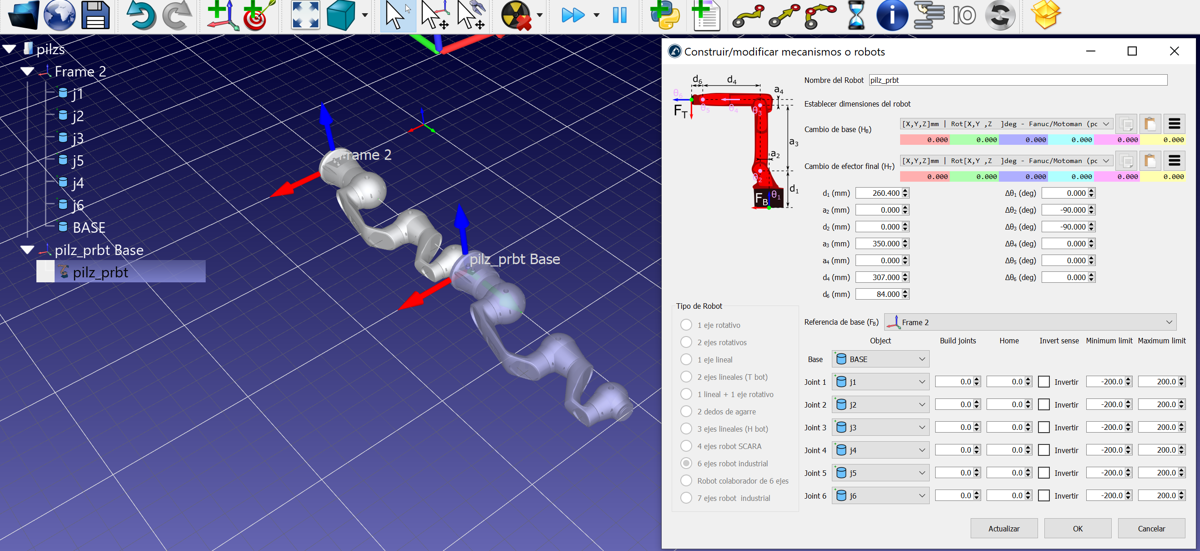Collapse the Frame 2 tree node

point(28,72)
